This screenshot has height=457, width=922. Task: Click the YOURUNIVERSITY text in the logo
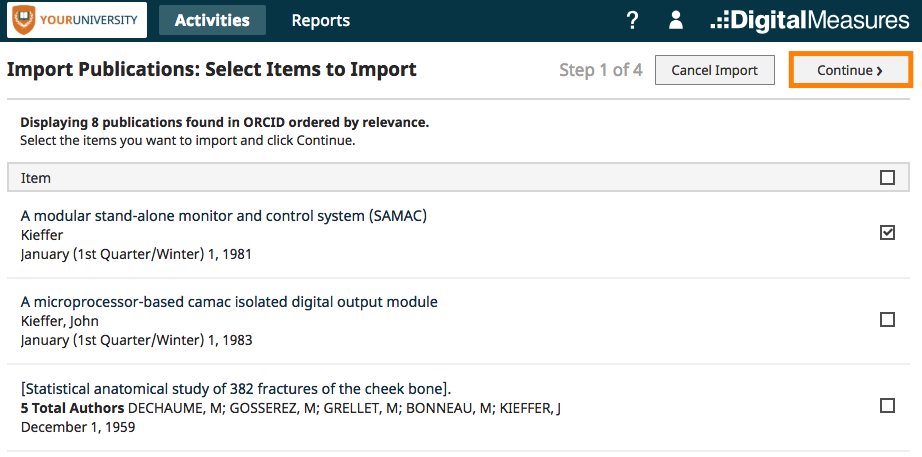(x=88, y=20)
